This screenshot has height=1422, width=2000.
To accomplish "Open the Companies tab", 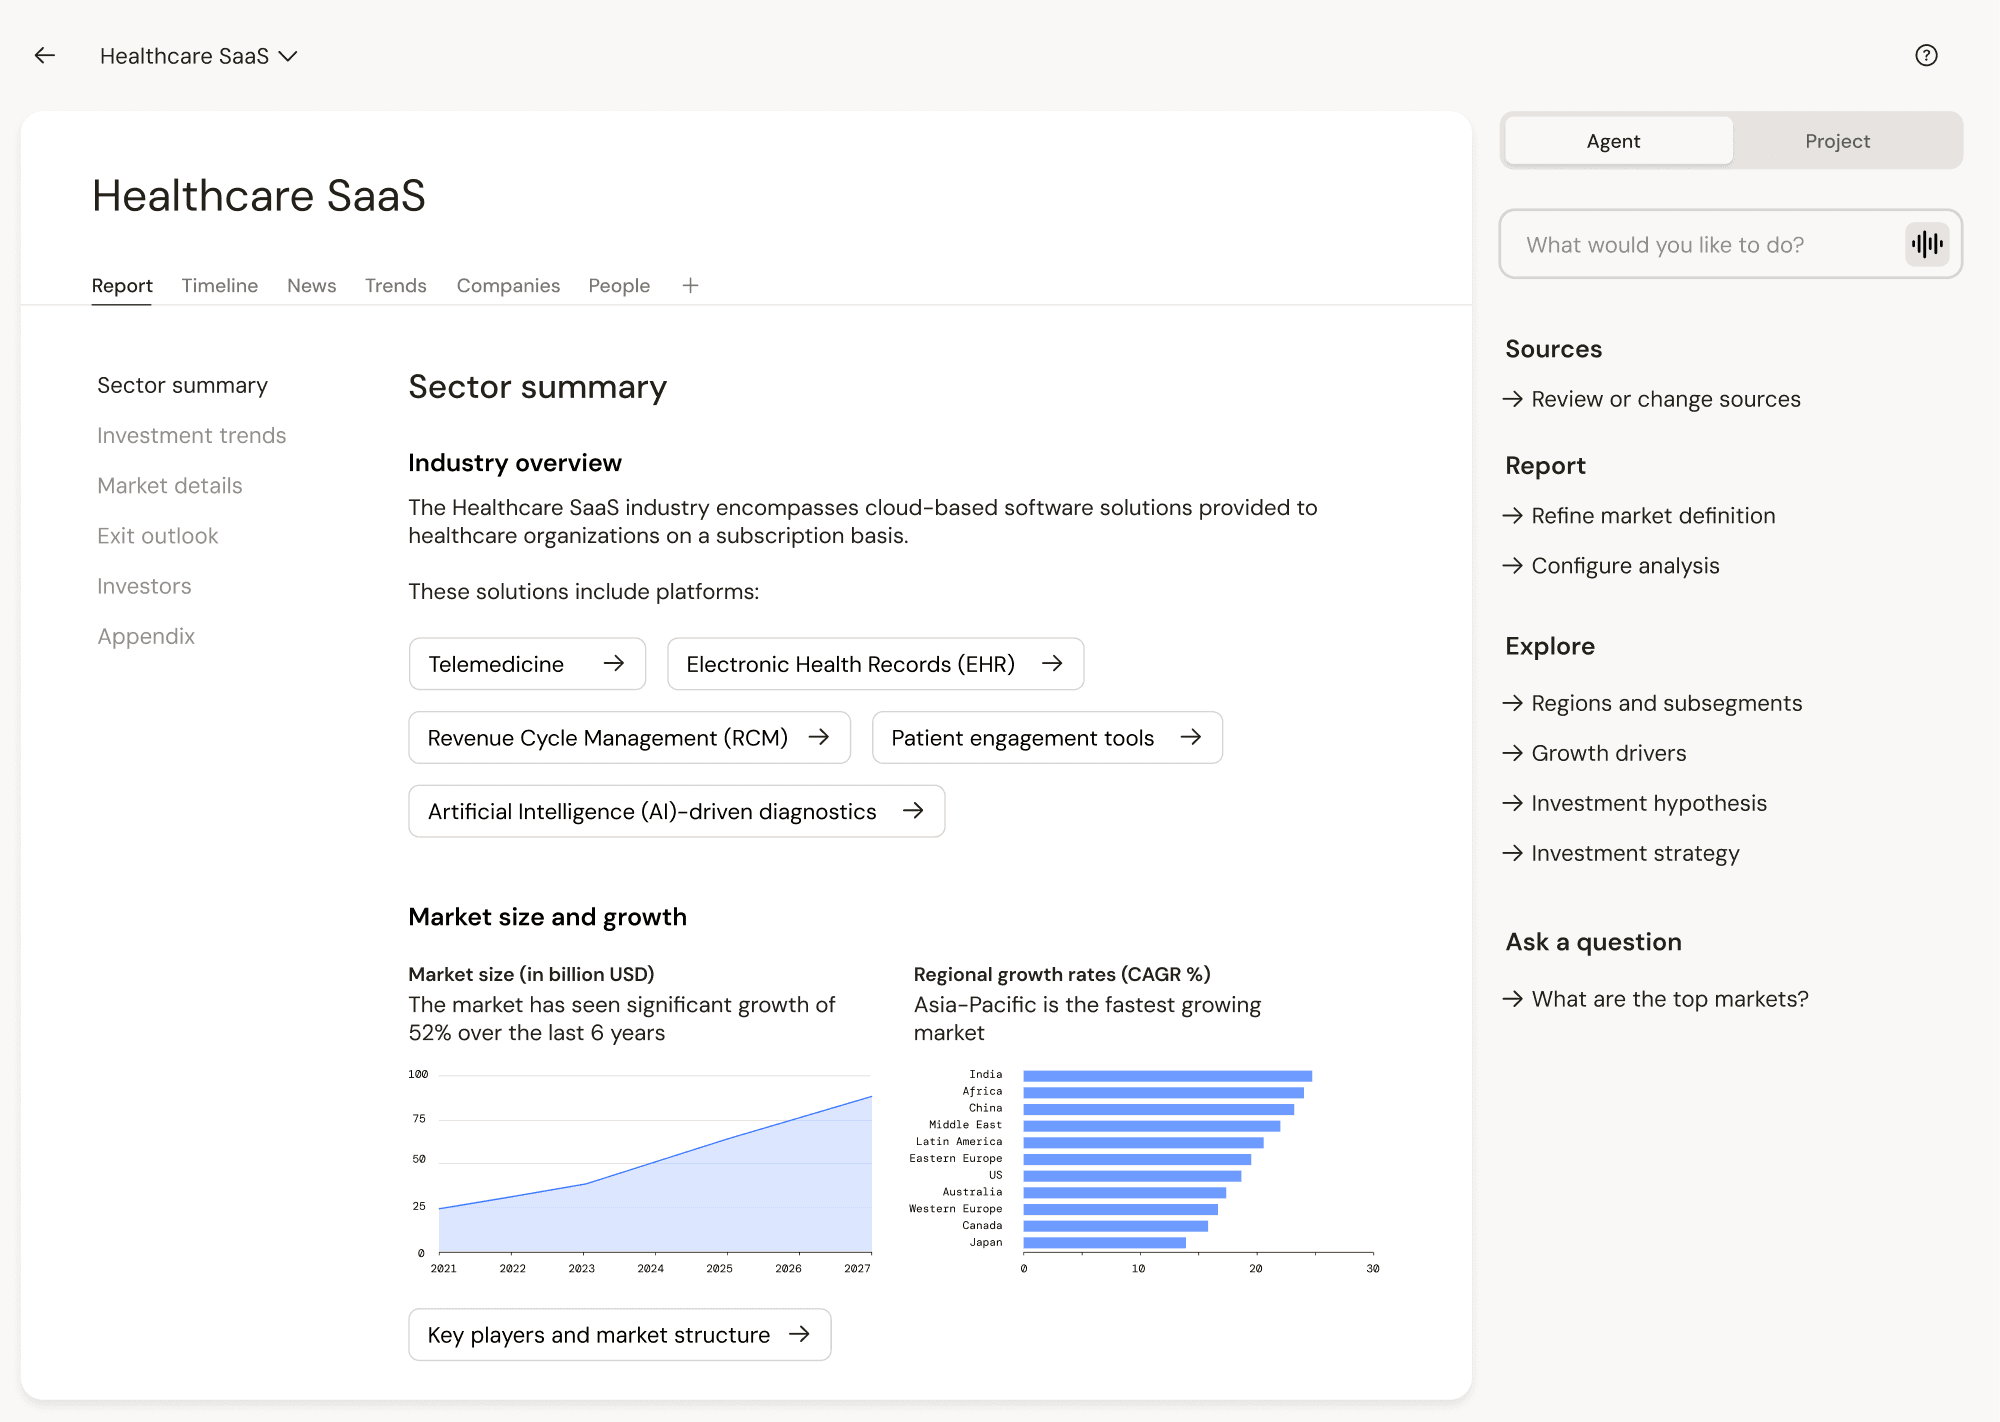I will tap(508, 286).
